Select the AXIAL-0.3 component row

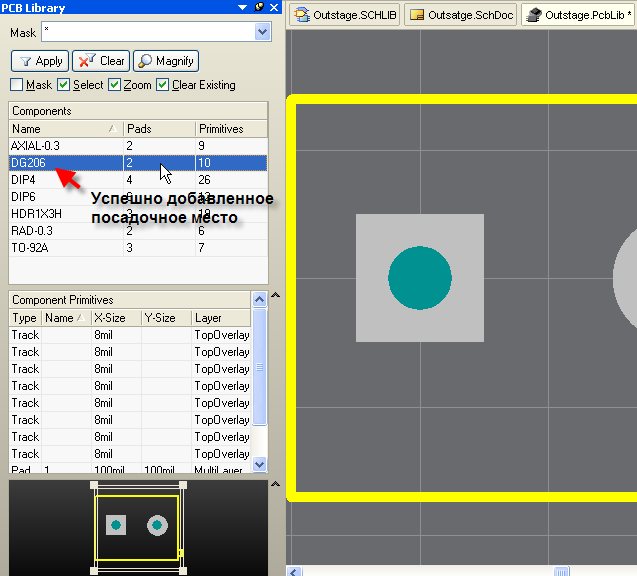coord(35,146)
